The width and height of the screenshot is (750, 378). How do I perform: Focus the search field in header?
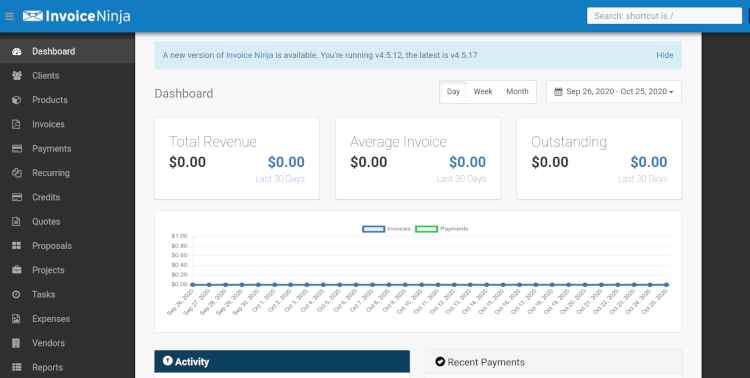coord(664,16)
